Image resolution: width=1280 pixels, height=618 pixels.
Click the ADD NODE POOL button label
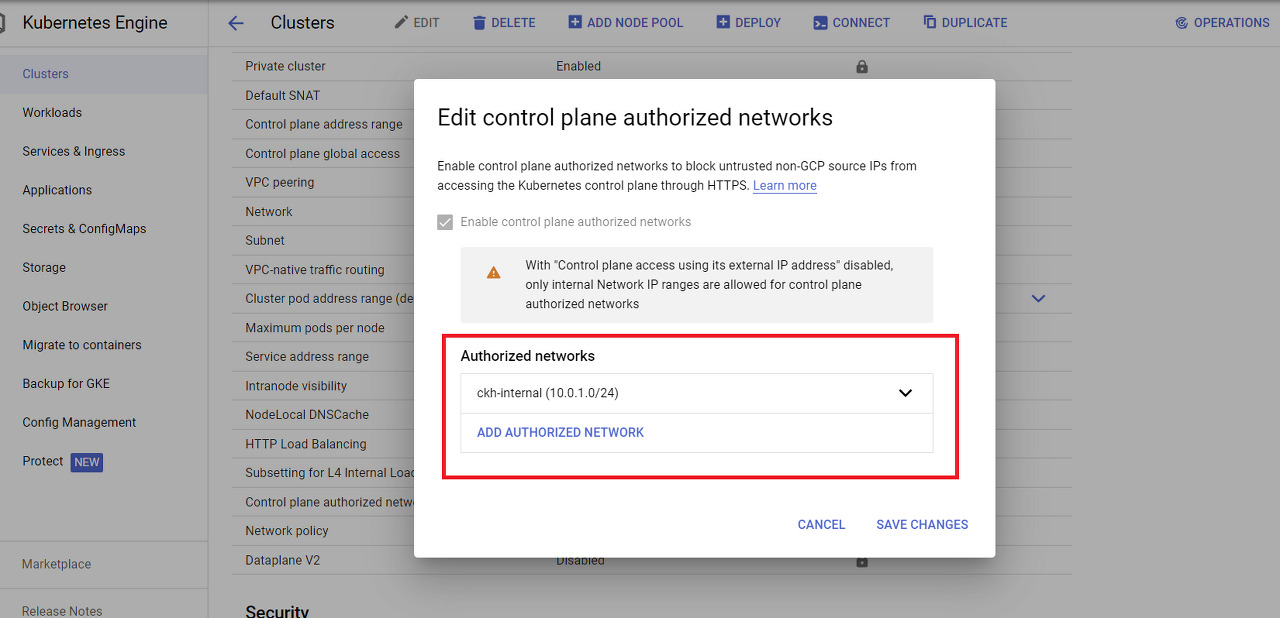pyautogui.click(x=635, y=23)
